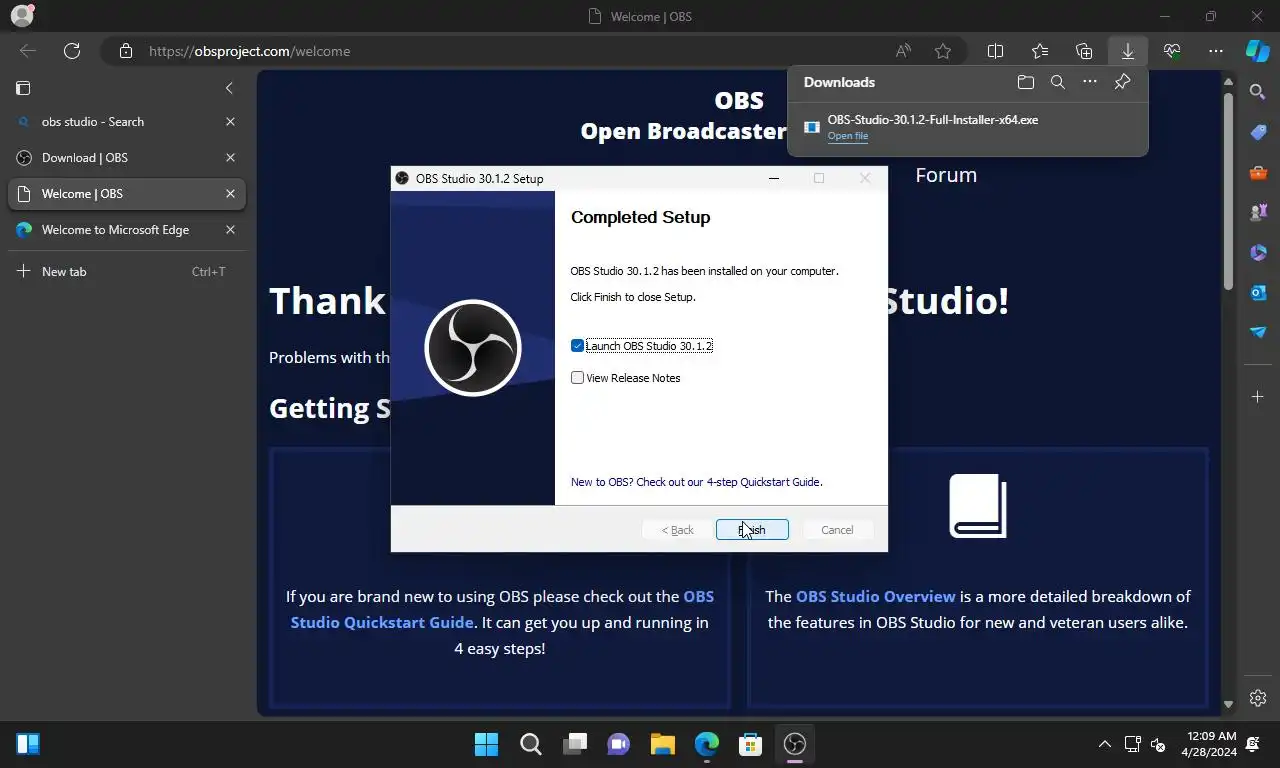Screen dimensions: 1280x768
Task: Open Edge Settings and more menu
Action: (1216, 51)
